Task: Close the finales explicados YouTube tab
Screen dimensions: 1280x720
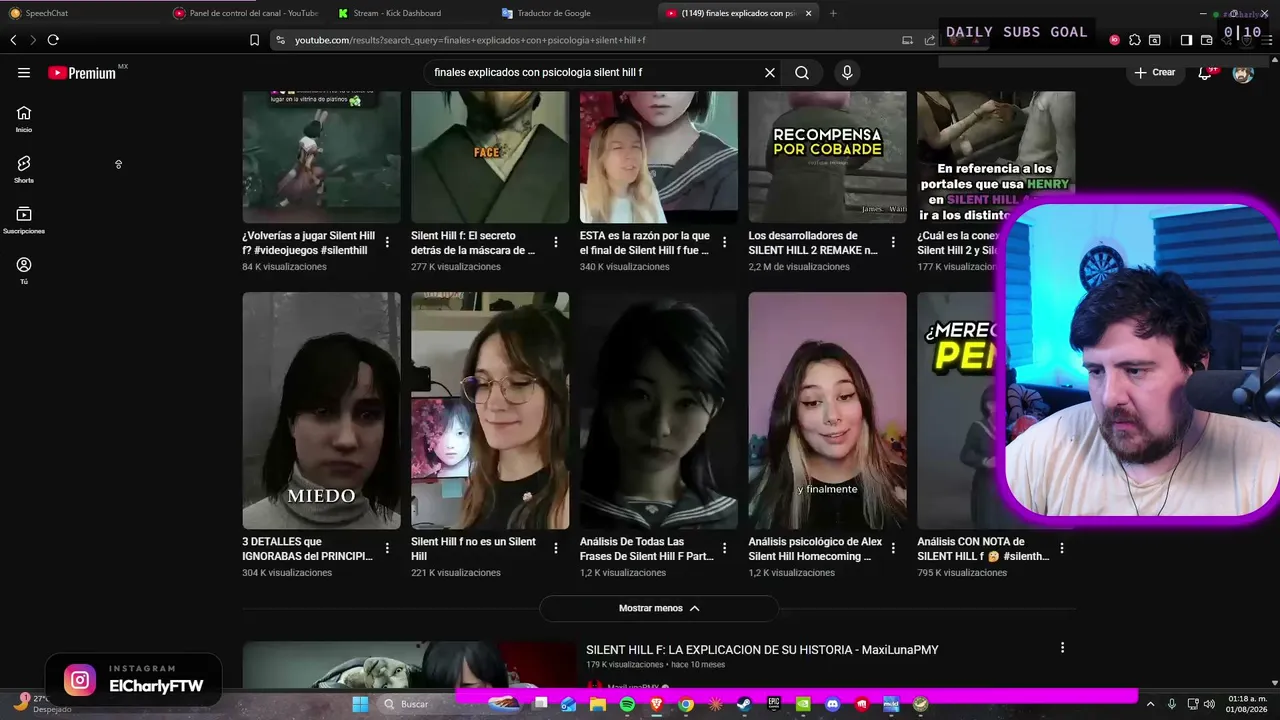Action: 809,13
